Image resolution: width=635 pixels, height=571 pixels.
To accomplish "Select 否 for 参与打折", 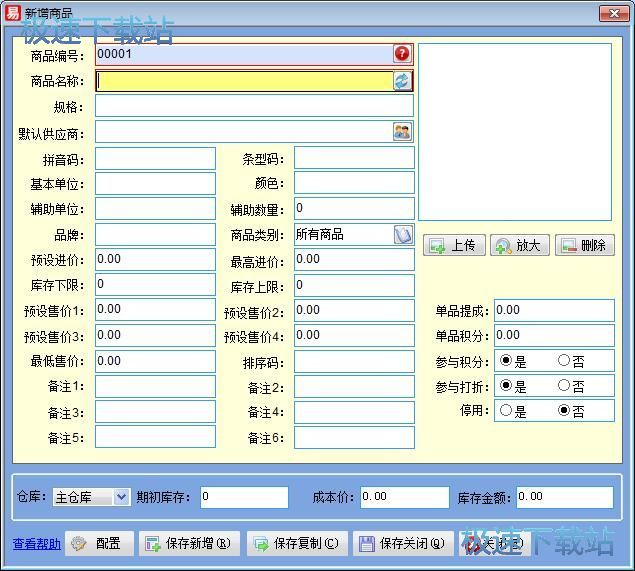I will pos(564,386).
